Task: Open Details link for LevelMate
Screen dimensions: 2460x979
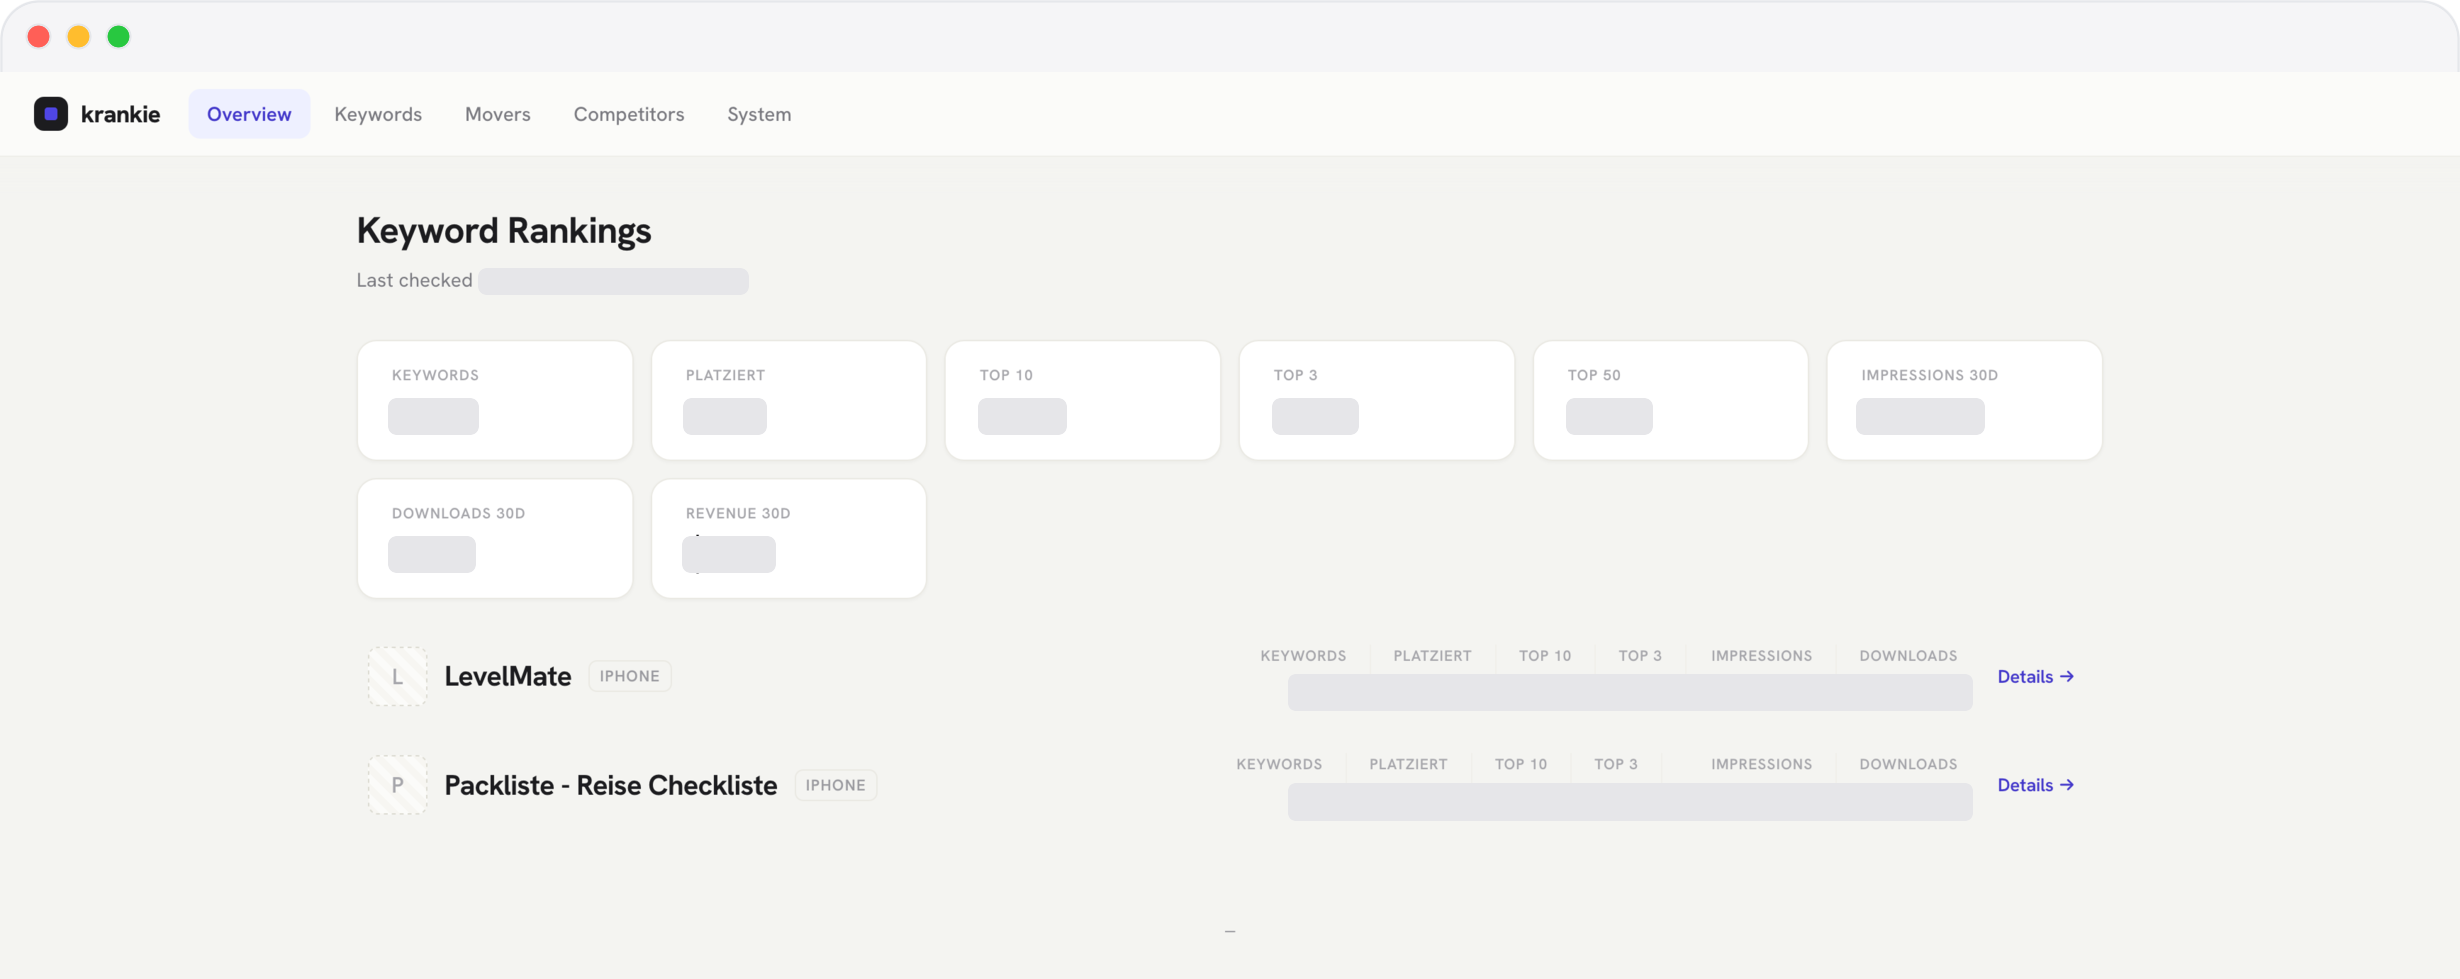Action: 2036,677
